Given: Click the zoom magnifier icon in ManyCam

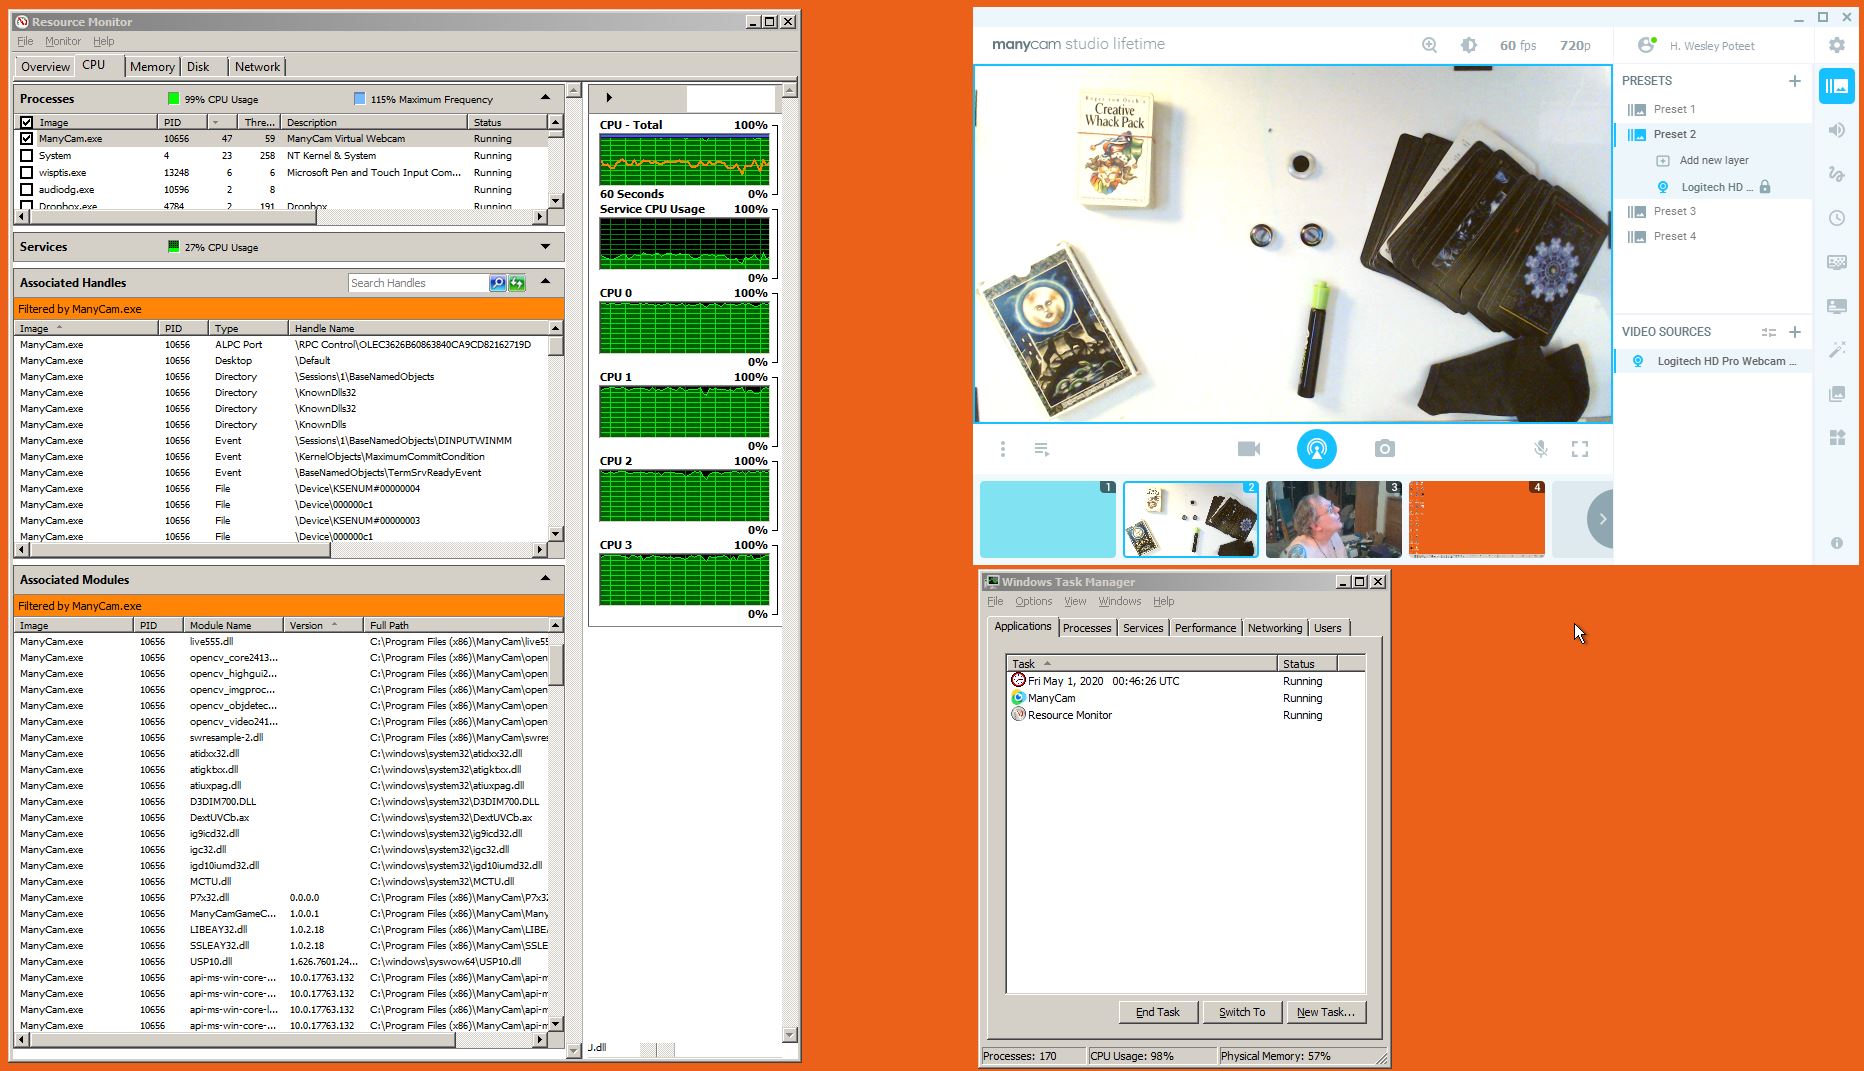Looking at the screenshot, I should click(x=1429, y=45).
